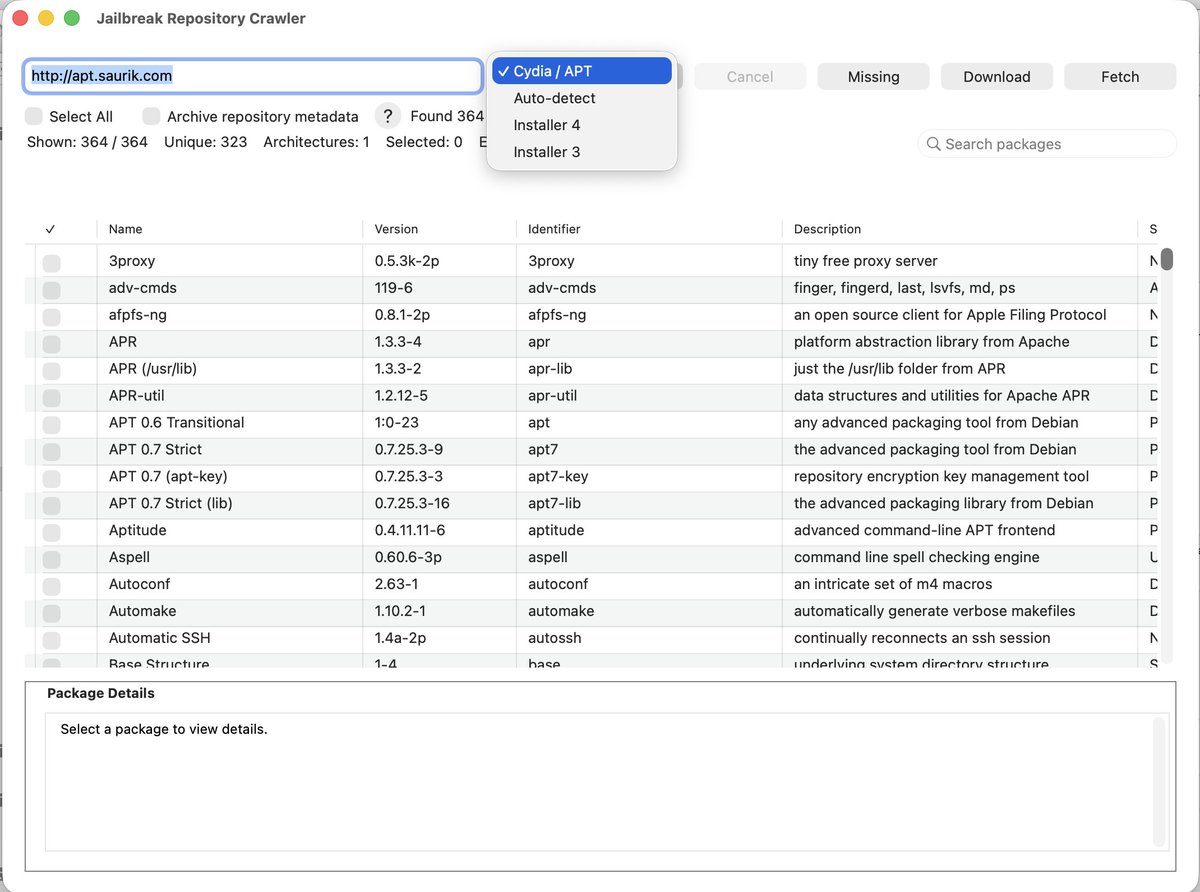Click description 'tiny free proxy server'
Screen dimensions: 1200x892
click(x=866, y=261)
